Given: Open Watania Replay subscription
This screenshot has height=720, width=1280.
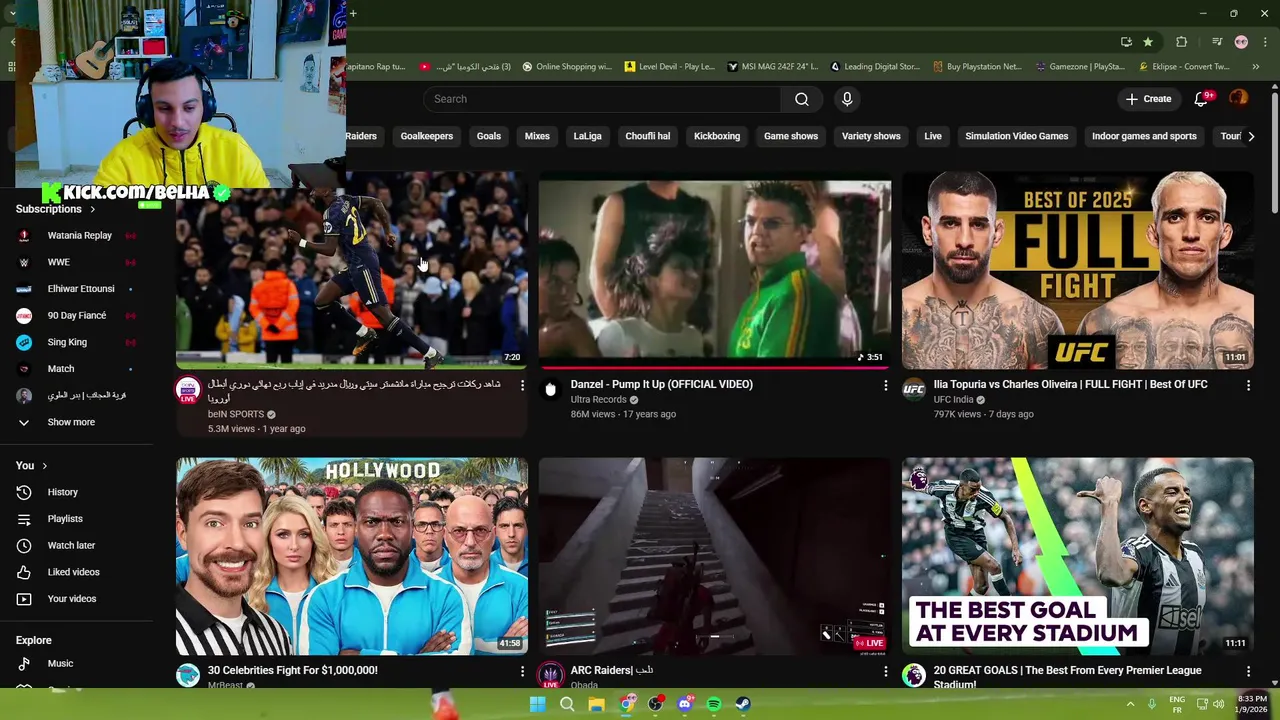Looking at the screenshot, I should tap(77, 236).
